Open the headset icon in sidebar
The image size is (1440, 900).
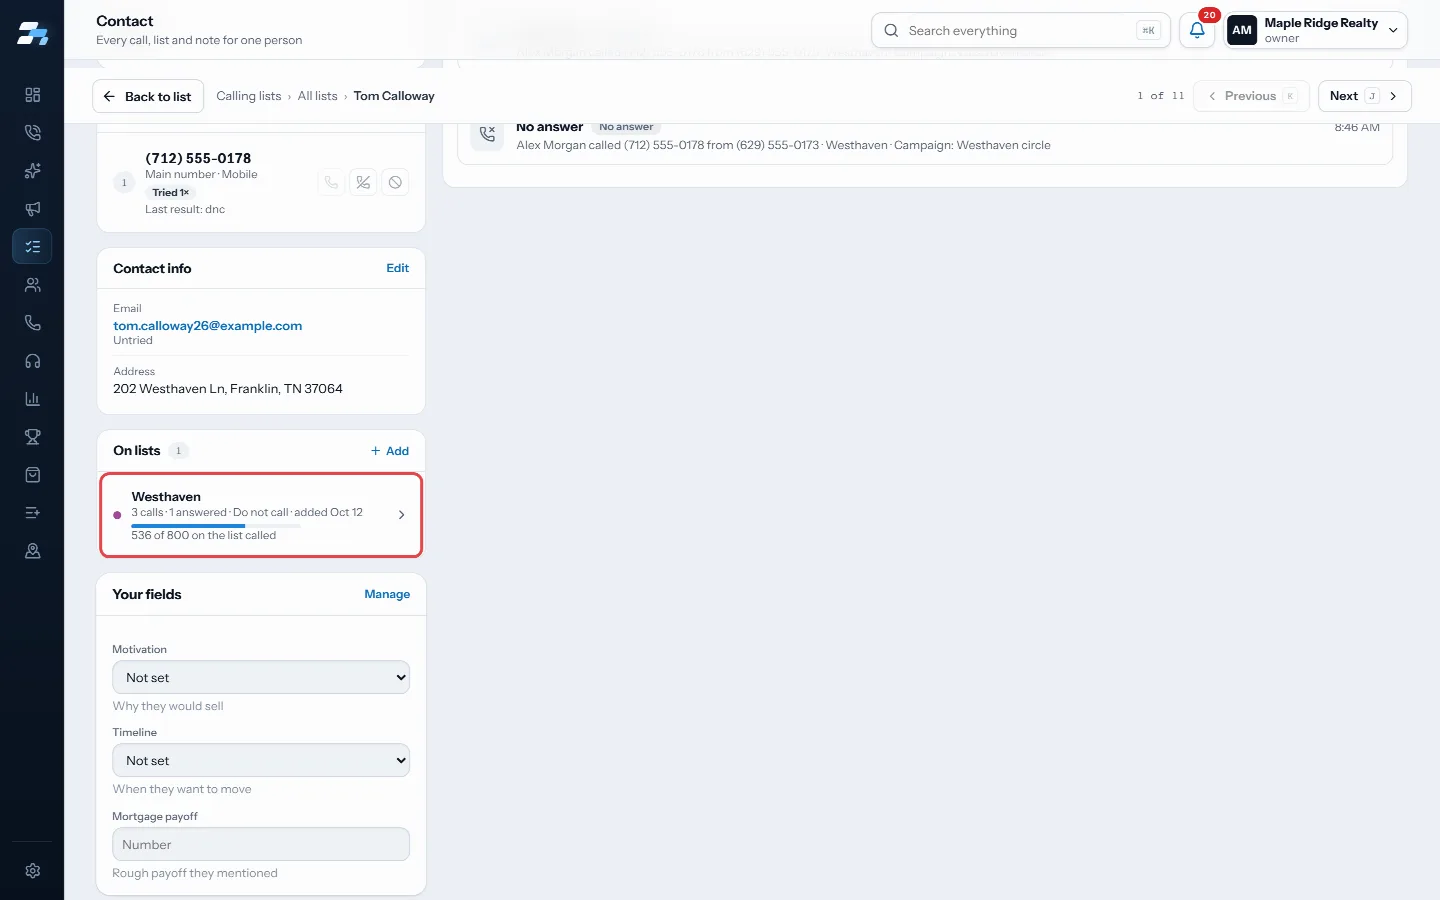pyautogui.click(x=32, y=361)
